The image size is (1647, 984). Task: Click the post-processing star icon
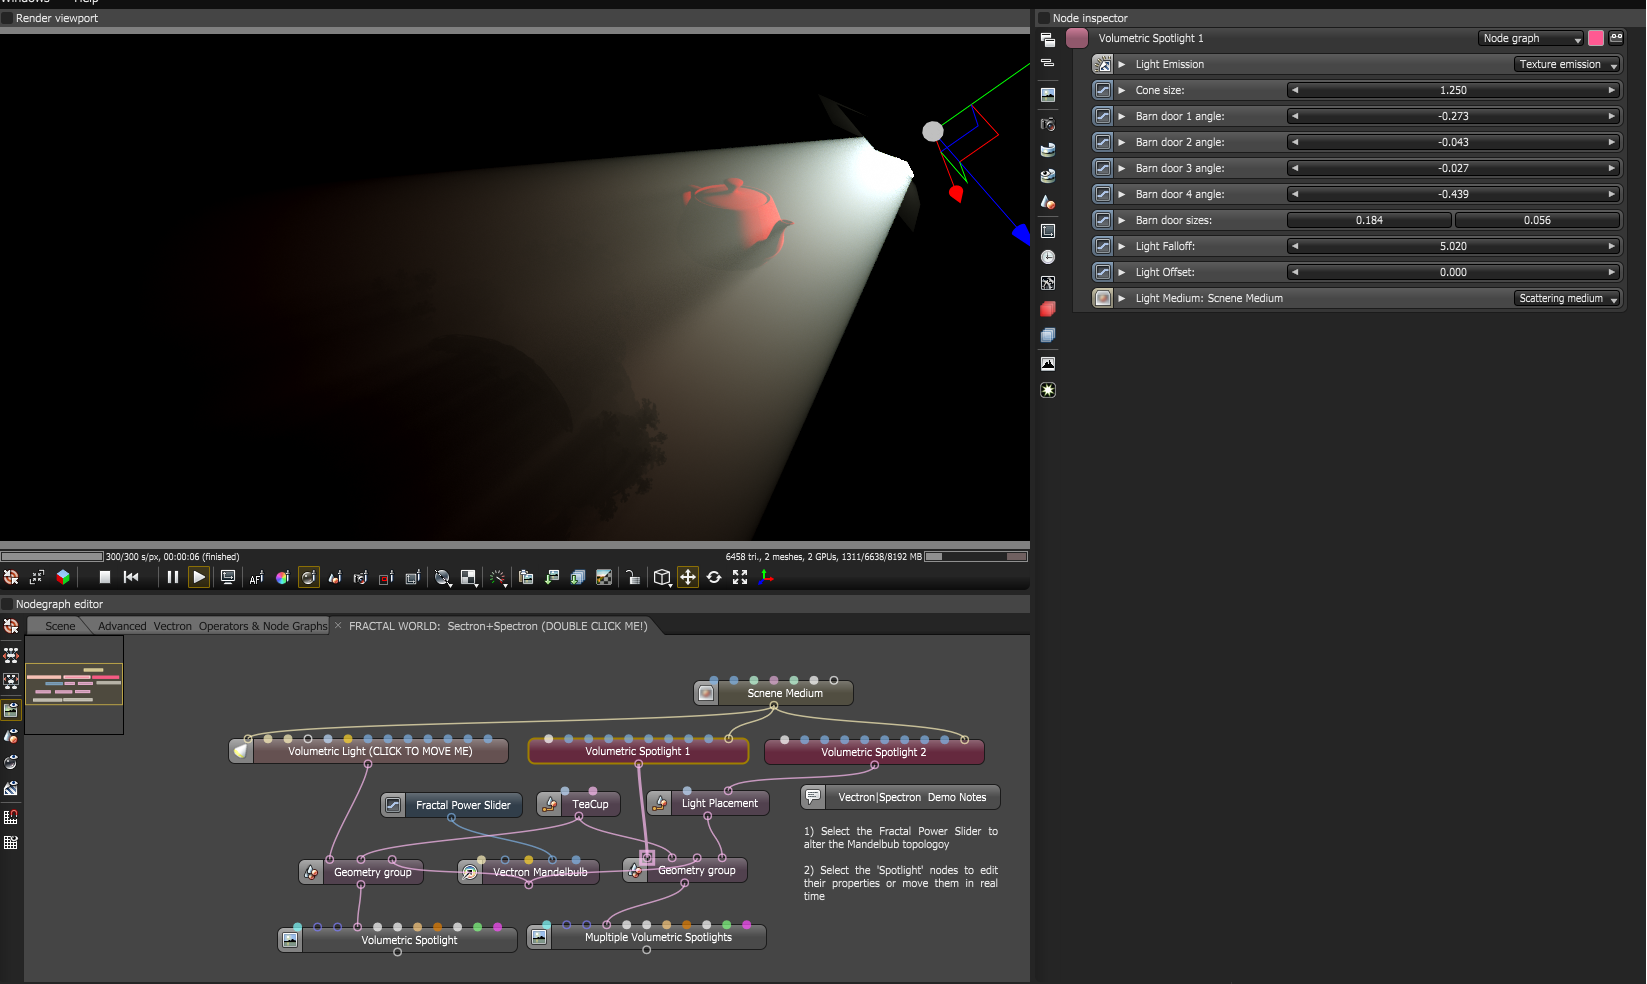1048,390
